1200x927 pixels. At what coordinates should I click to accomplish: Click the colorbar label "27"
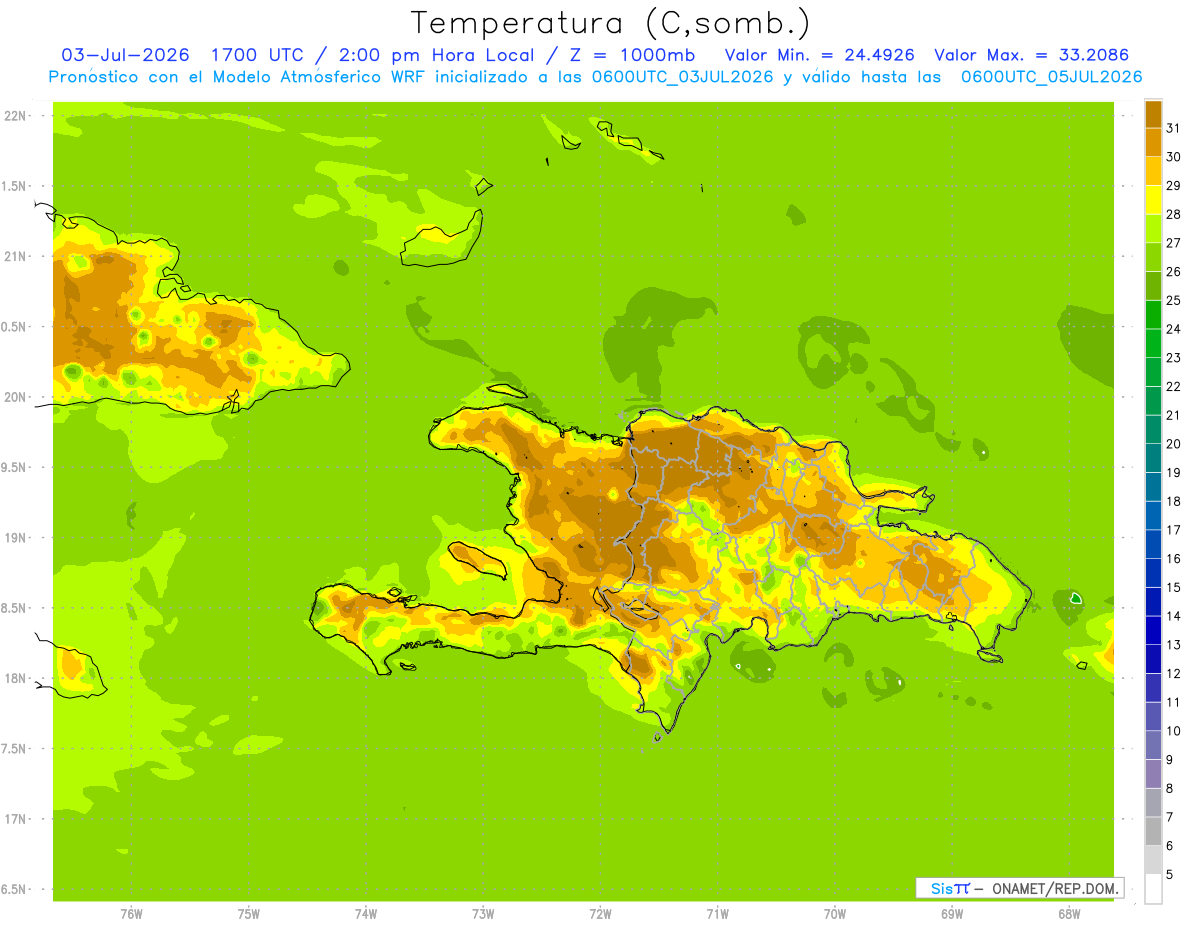[1173, 243]
